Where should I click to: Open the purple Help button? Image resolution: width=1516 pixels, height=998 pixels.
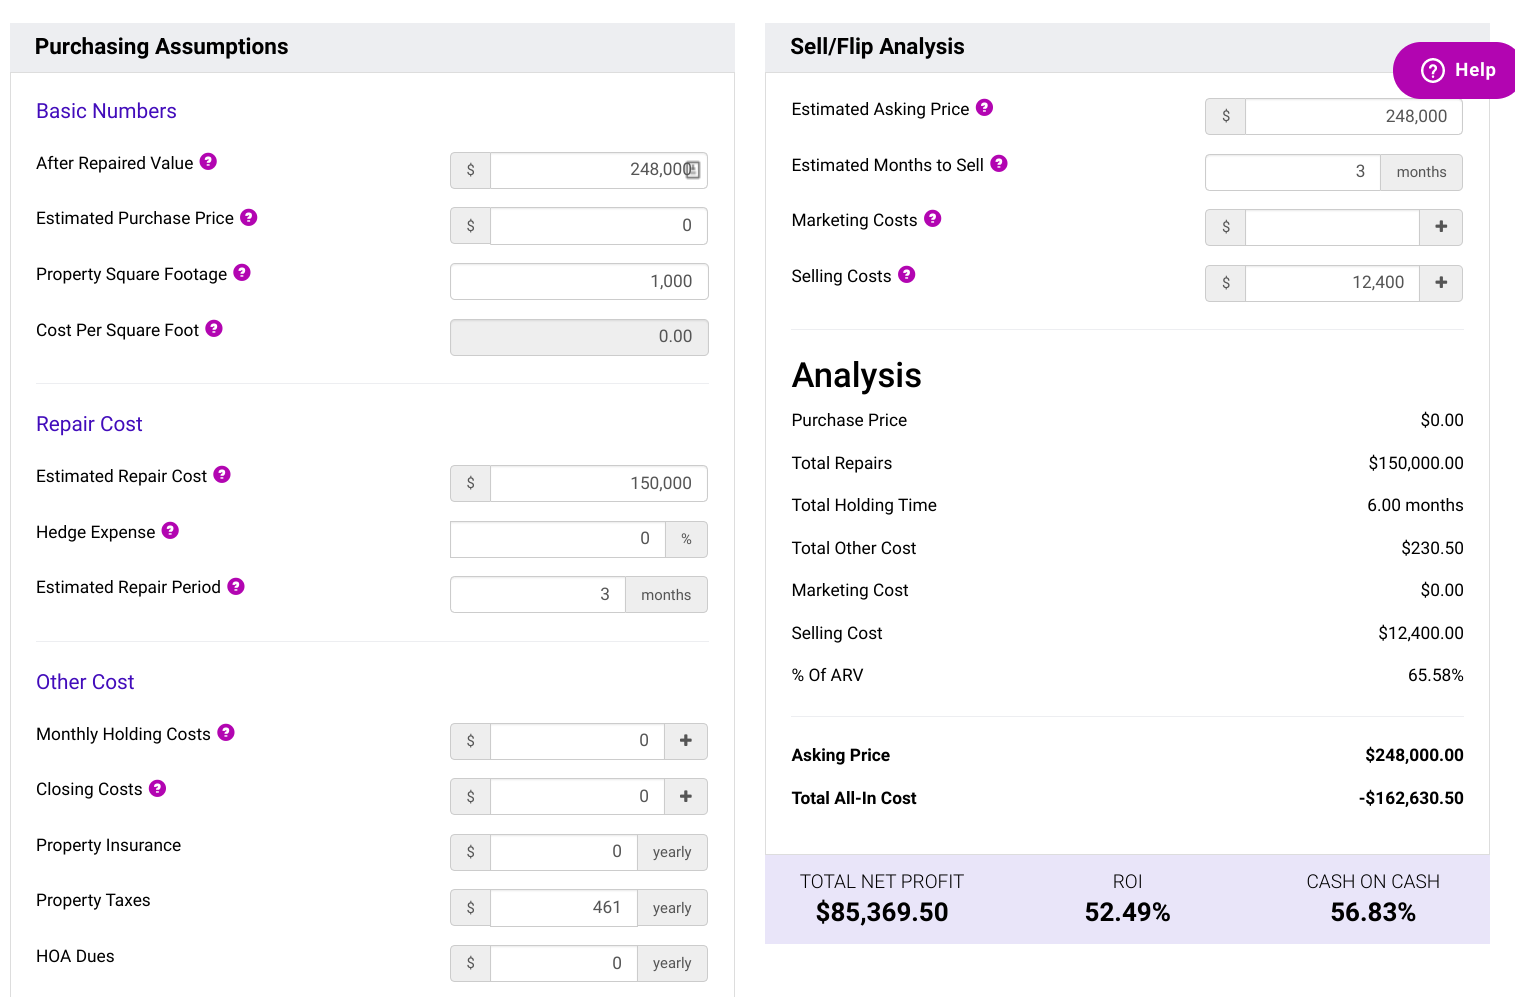coord(1456,70)
